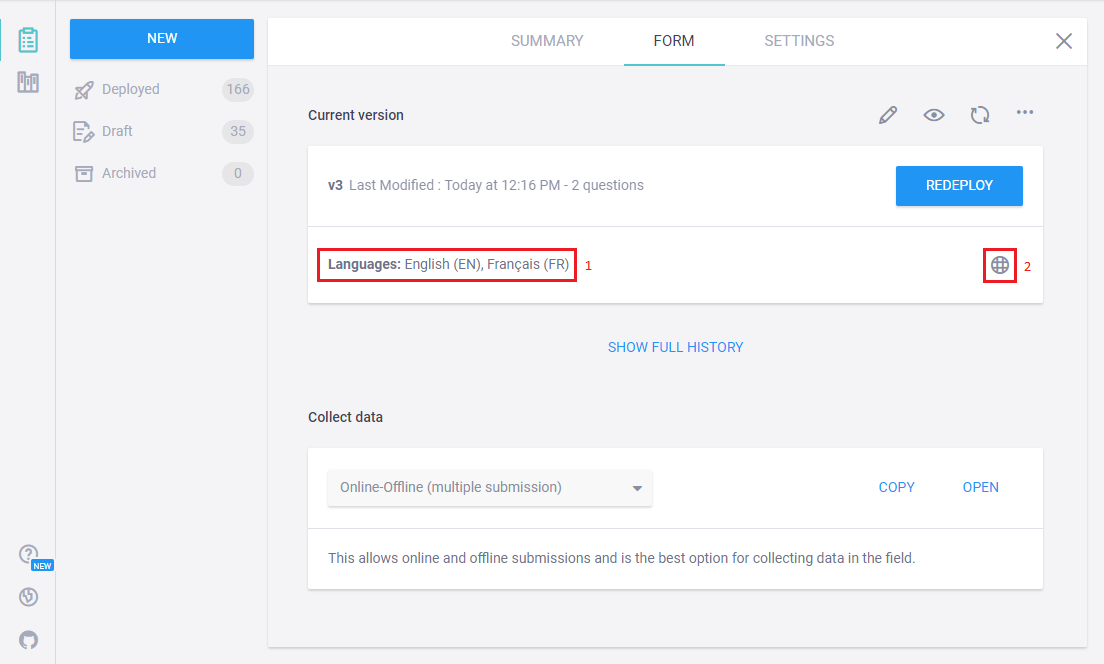Open the SETTINGS tab
Screen dimensions: 1104x664
(799, 41)
